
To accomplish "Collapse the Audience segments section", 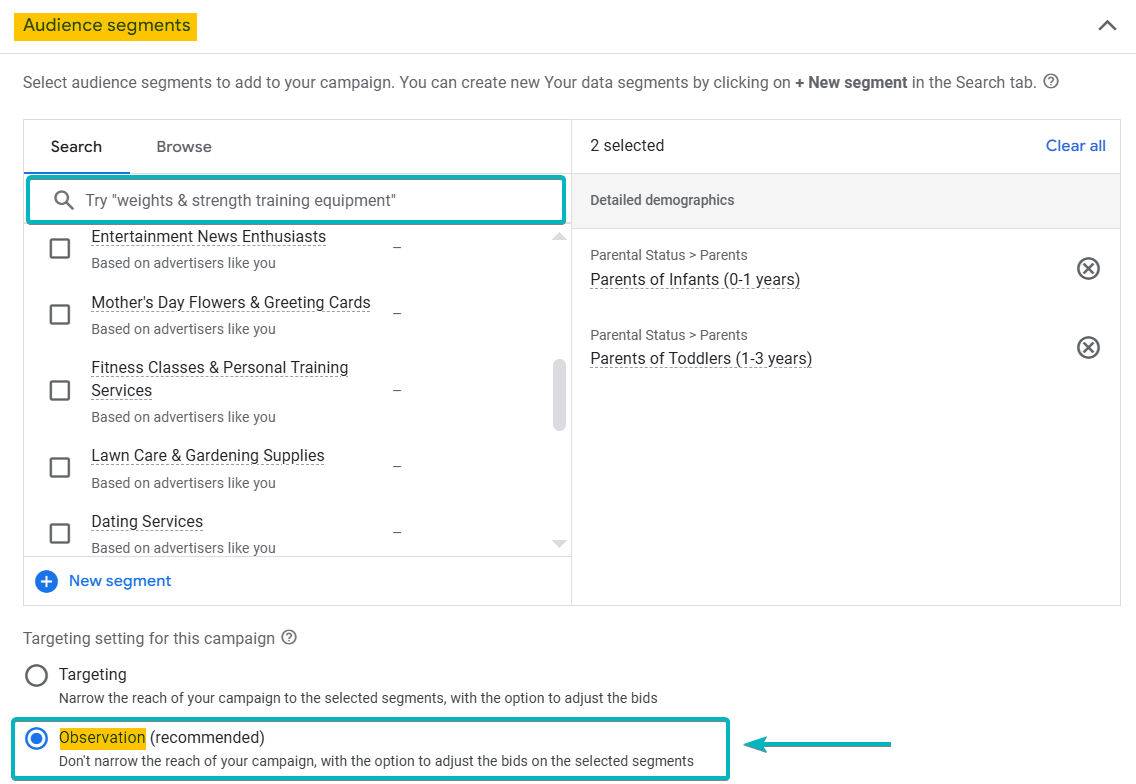I will coord(1107,25).
